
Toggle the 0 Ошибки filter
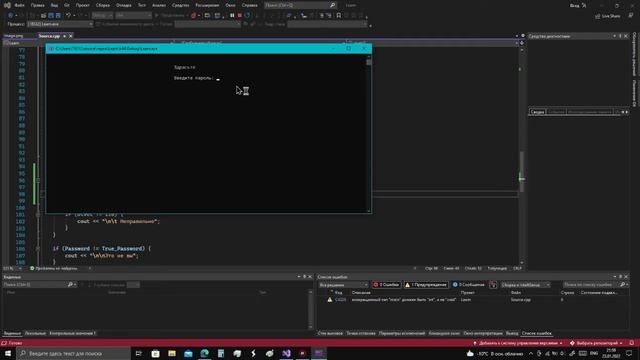click(x=386, y=284)
